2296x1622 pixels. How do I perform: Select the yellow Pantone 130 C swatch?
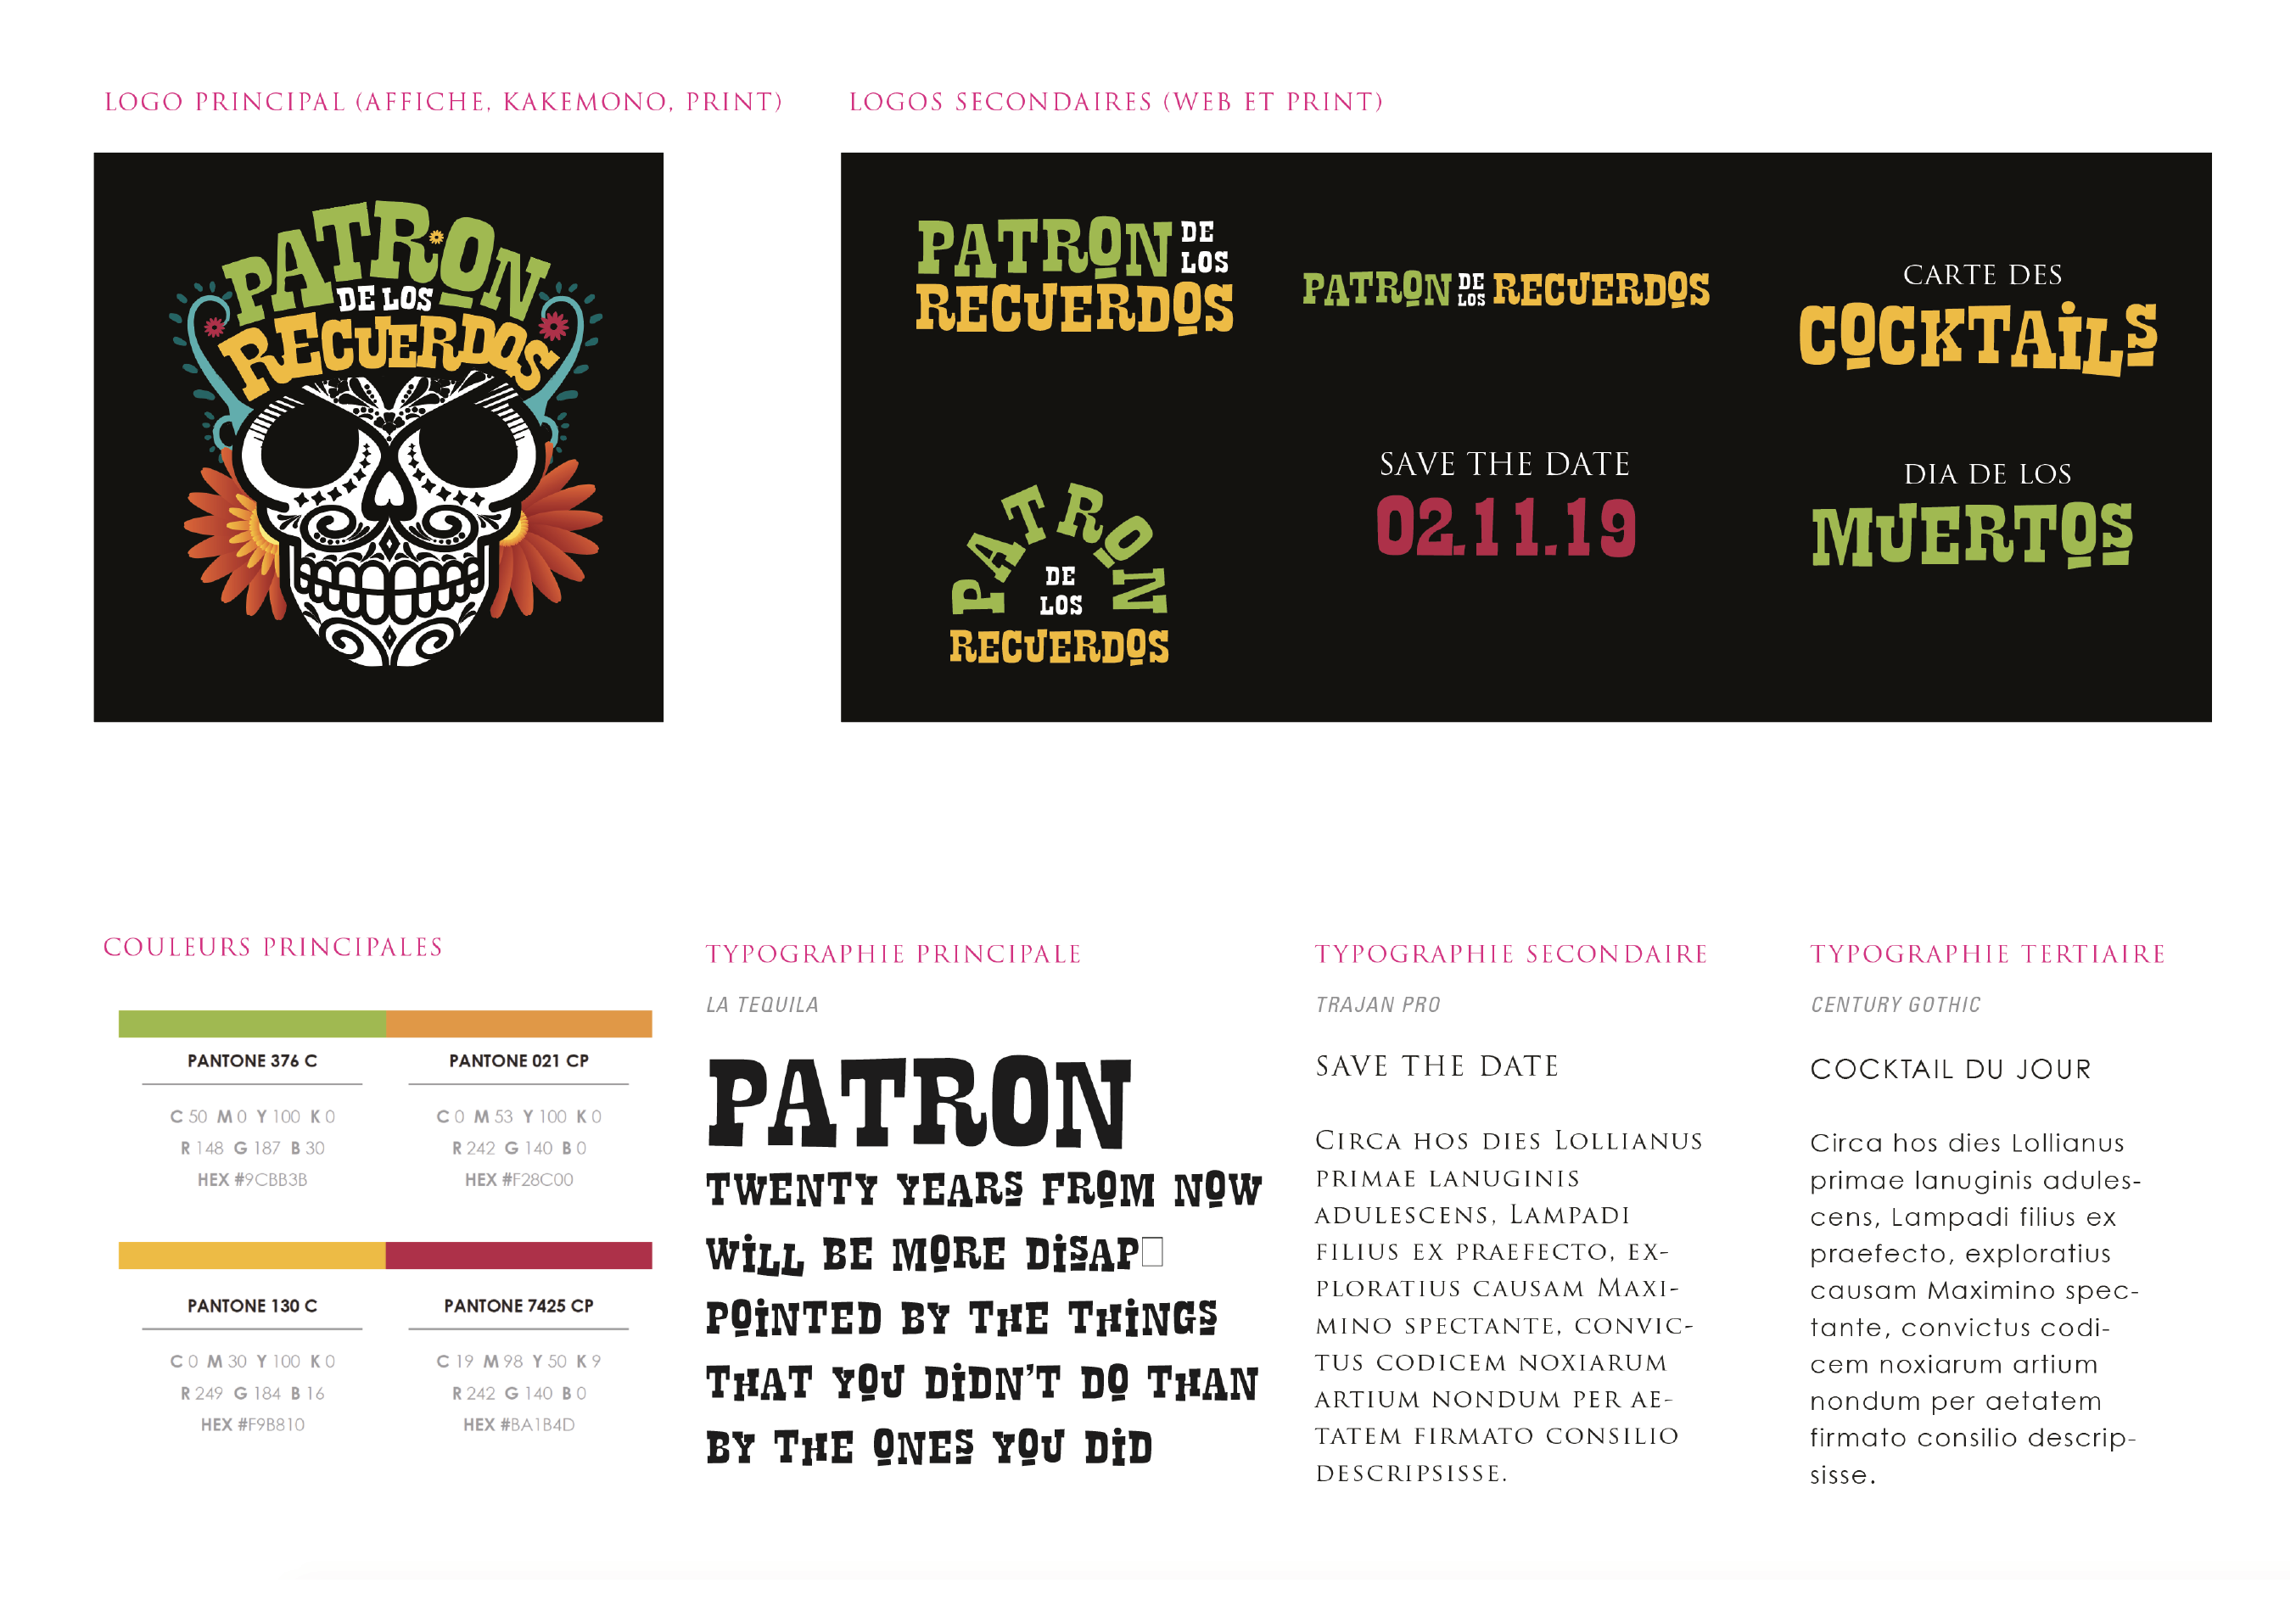coord(252,1255)
